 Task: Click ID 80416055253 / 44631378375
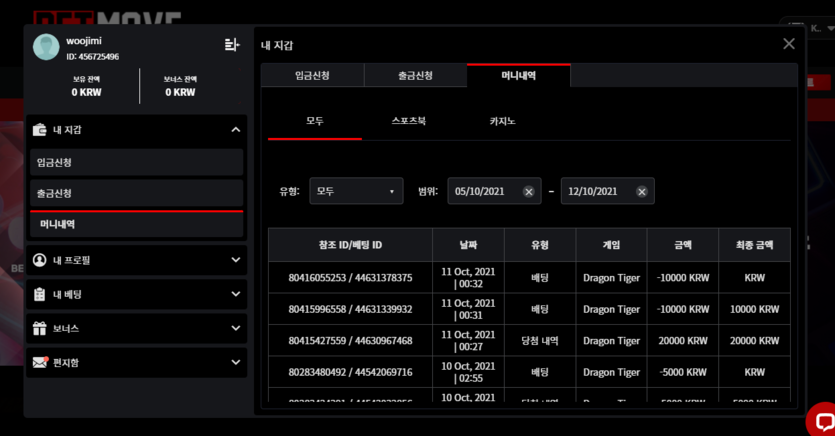(x=350, y=278)
